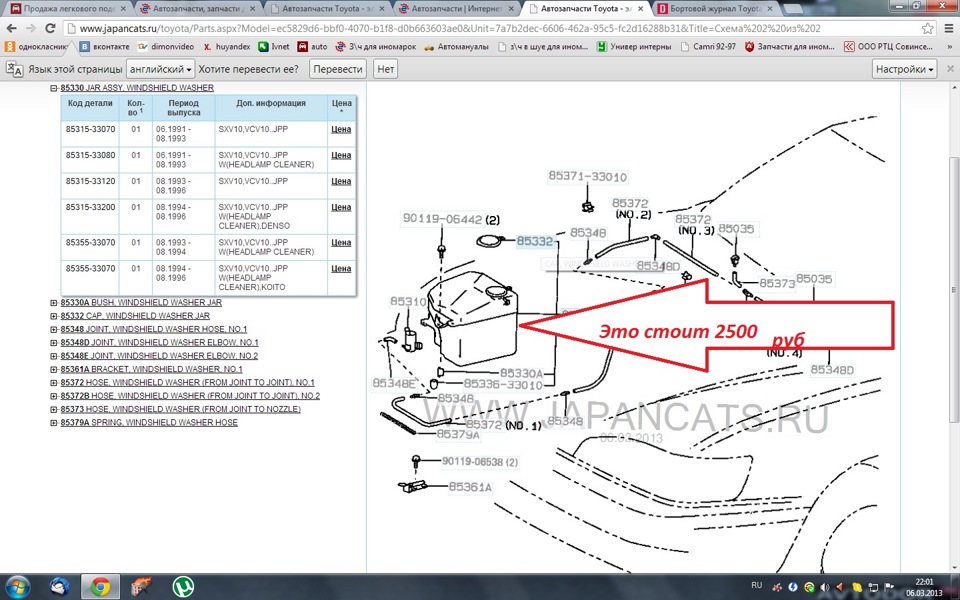Expand 85330A BUSH, WINDSHIELD WASHER JAR
The image size is (960, 600).
click(x=54, y=302)
